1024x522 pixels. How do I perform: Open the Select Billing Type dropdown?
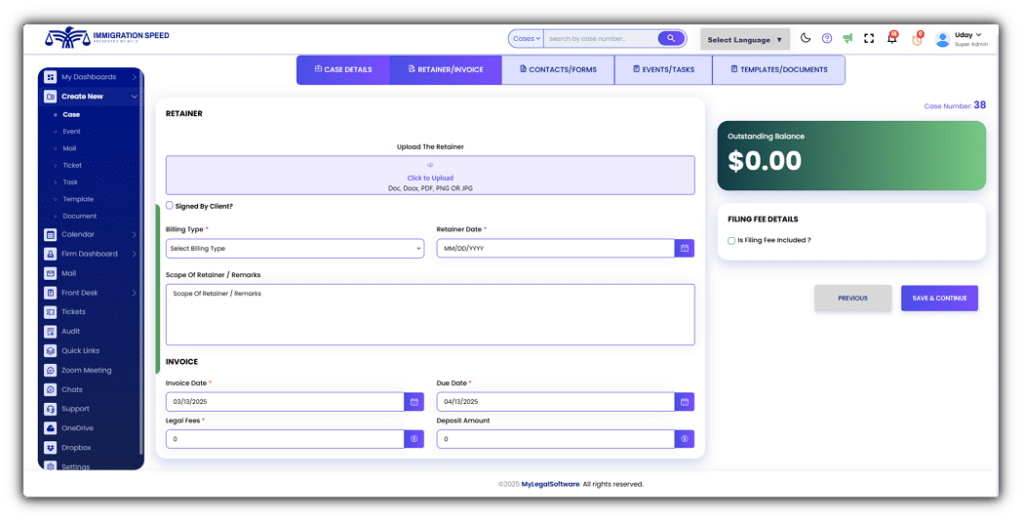click(x=295, y=248)
